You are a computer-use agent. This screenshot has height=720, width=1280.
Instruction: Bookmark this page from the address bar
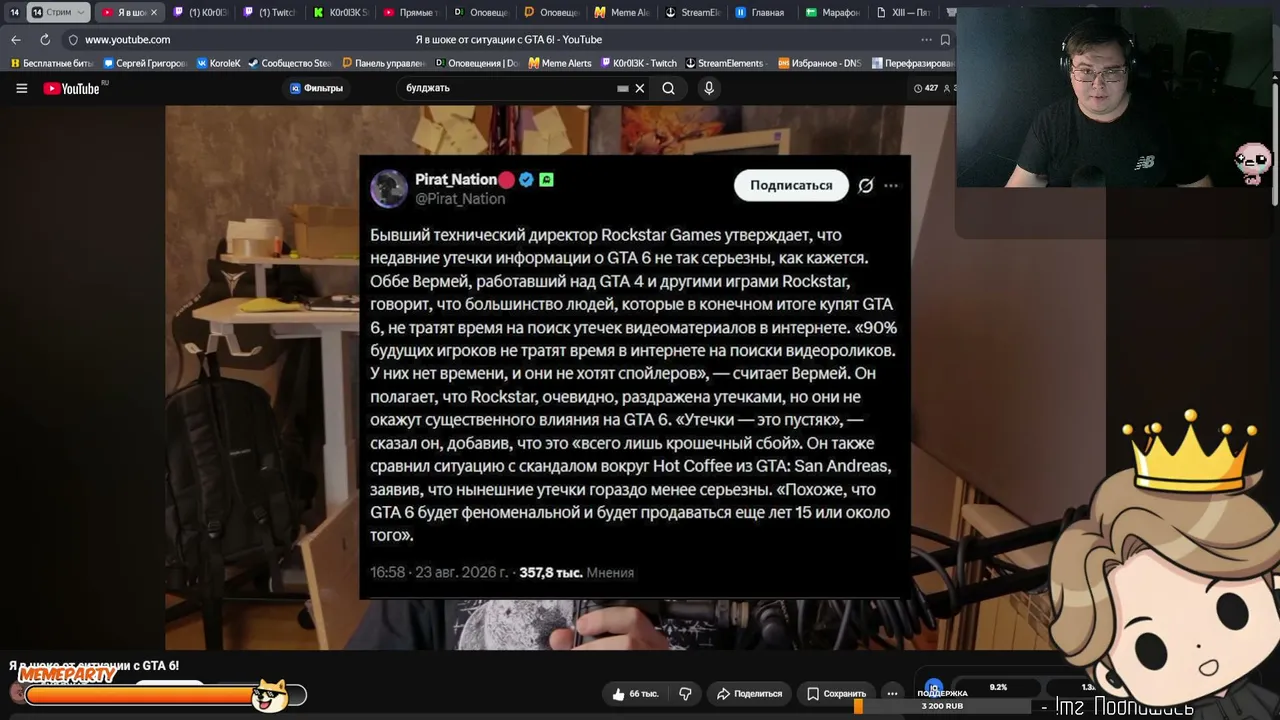point(945,40)
